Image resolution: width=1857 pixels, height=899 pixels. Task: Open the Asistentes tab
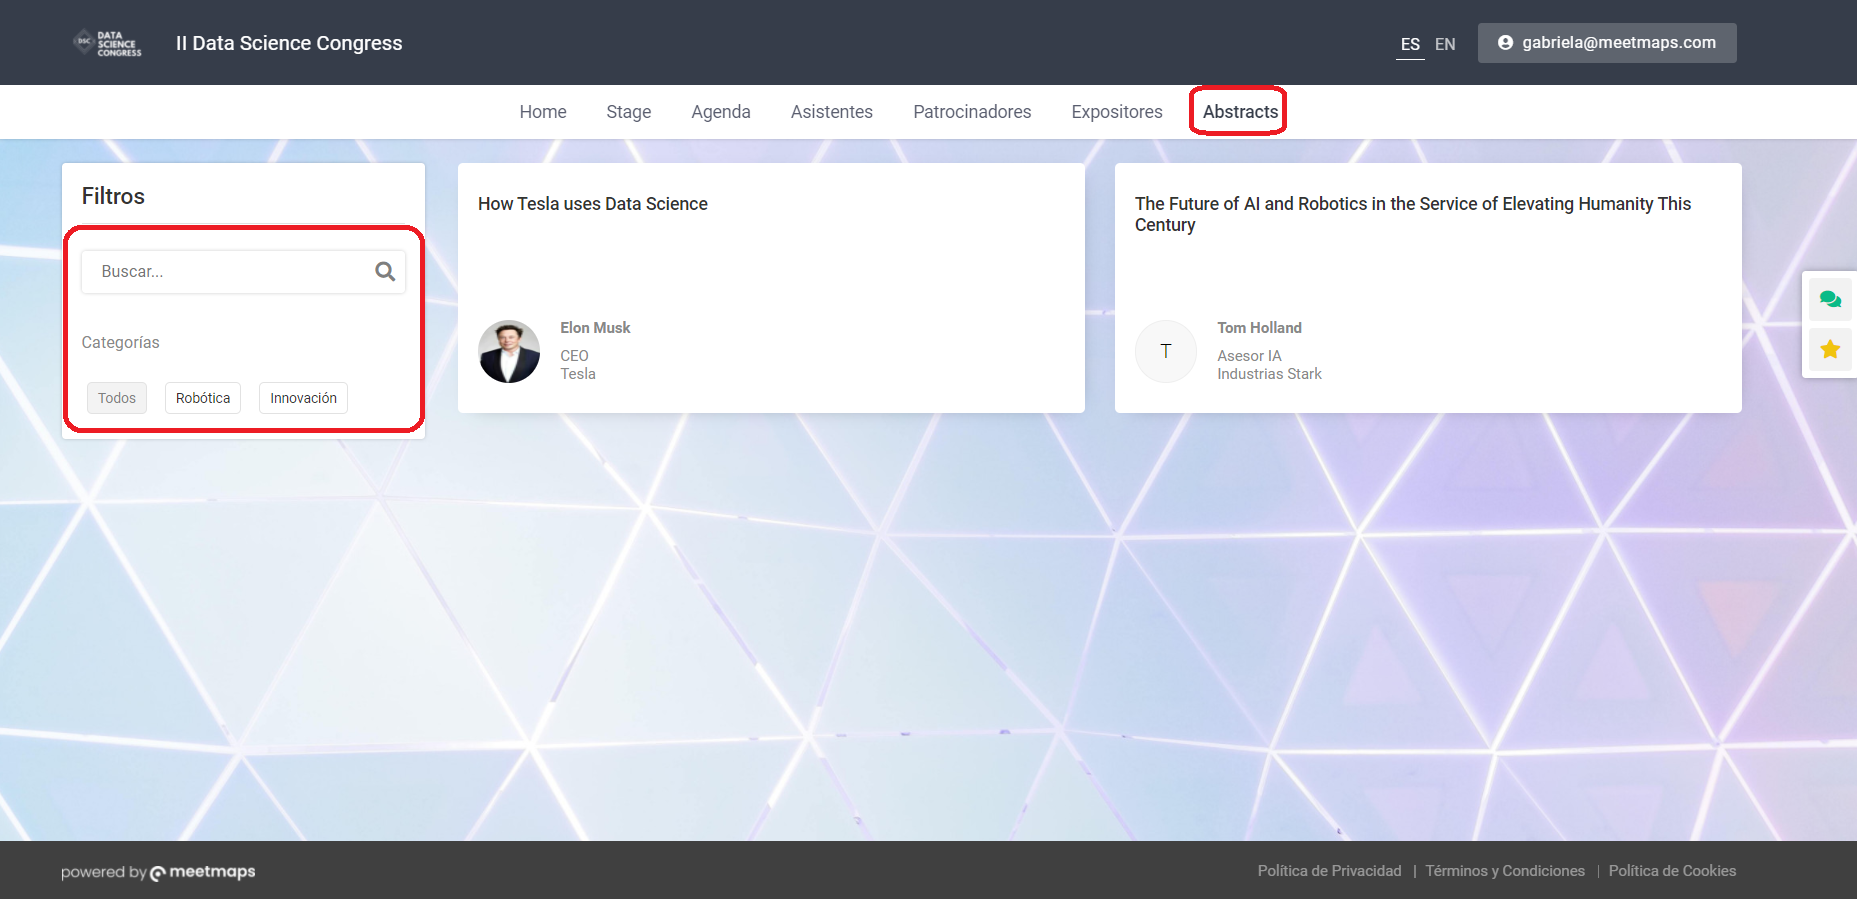click(x=832, y=112)
